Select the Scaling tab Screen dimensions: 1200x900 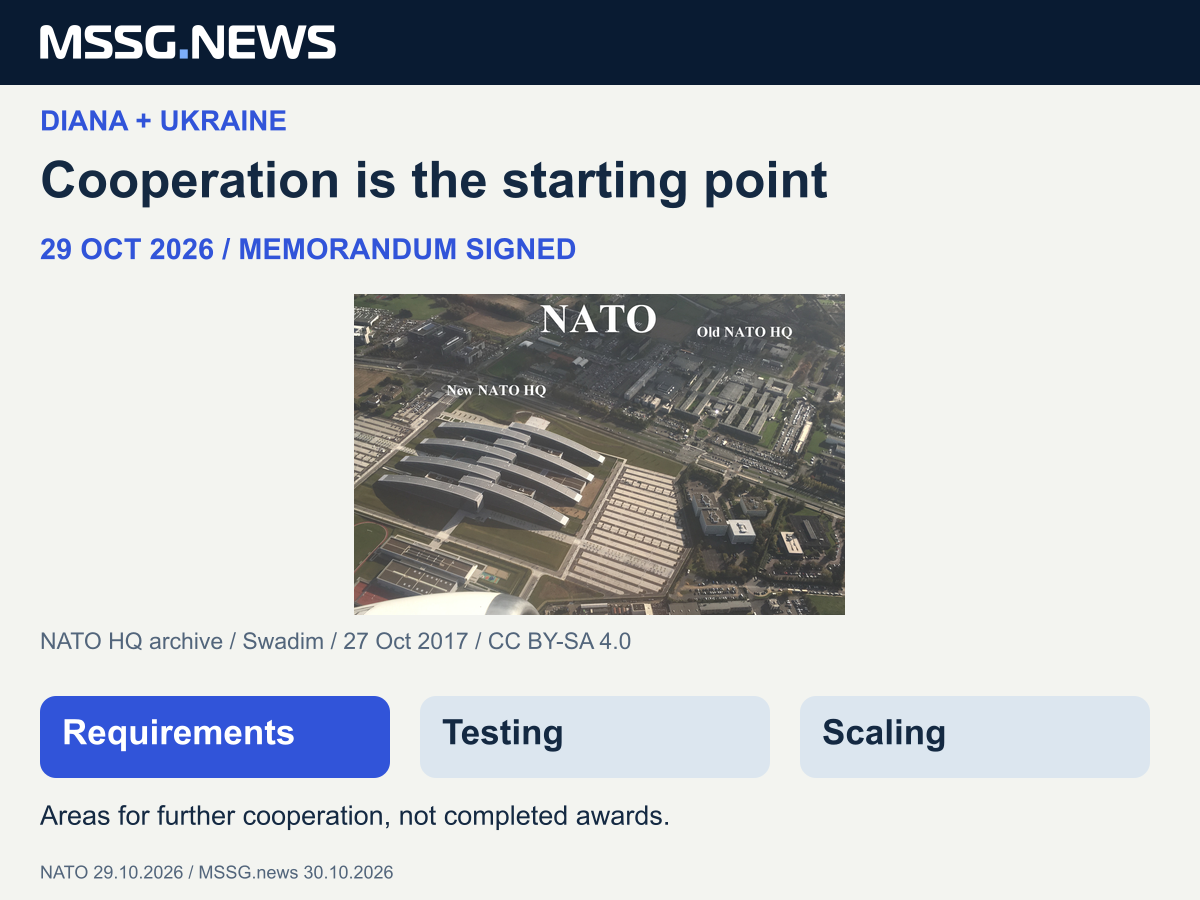tap(975, 737)
